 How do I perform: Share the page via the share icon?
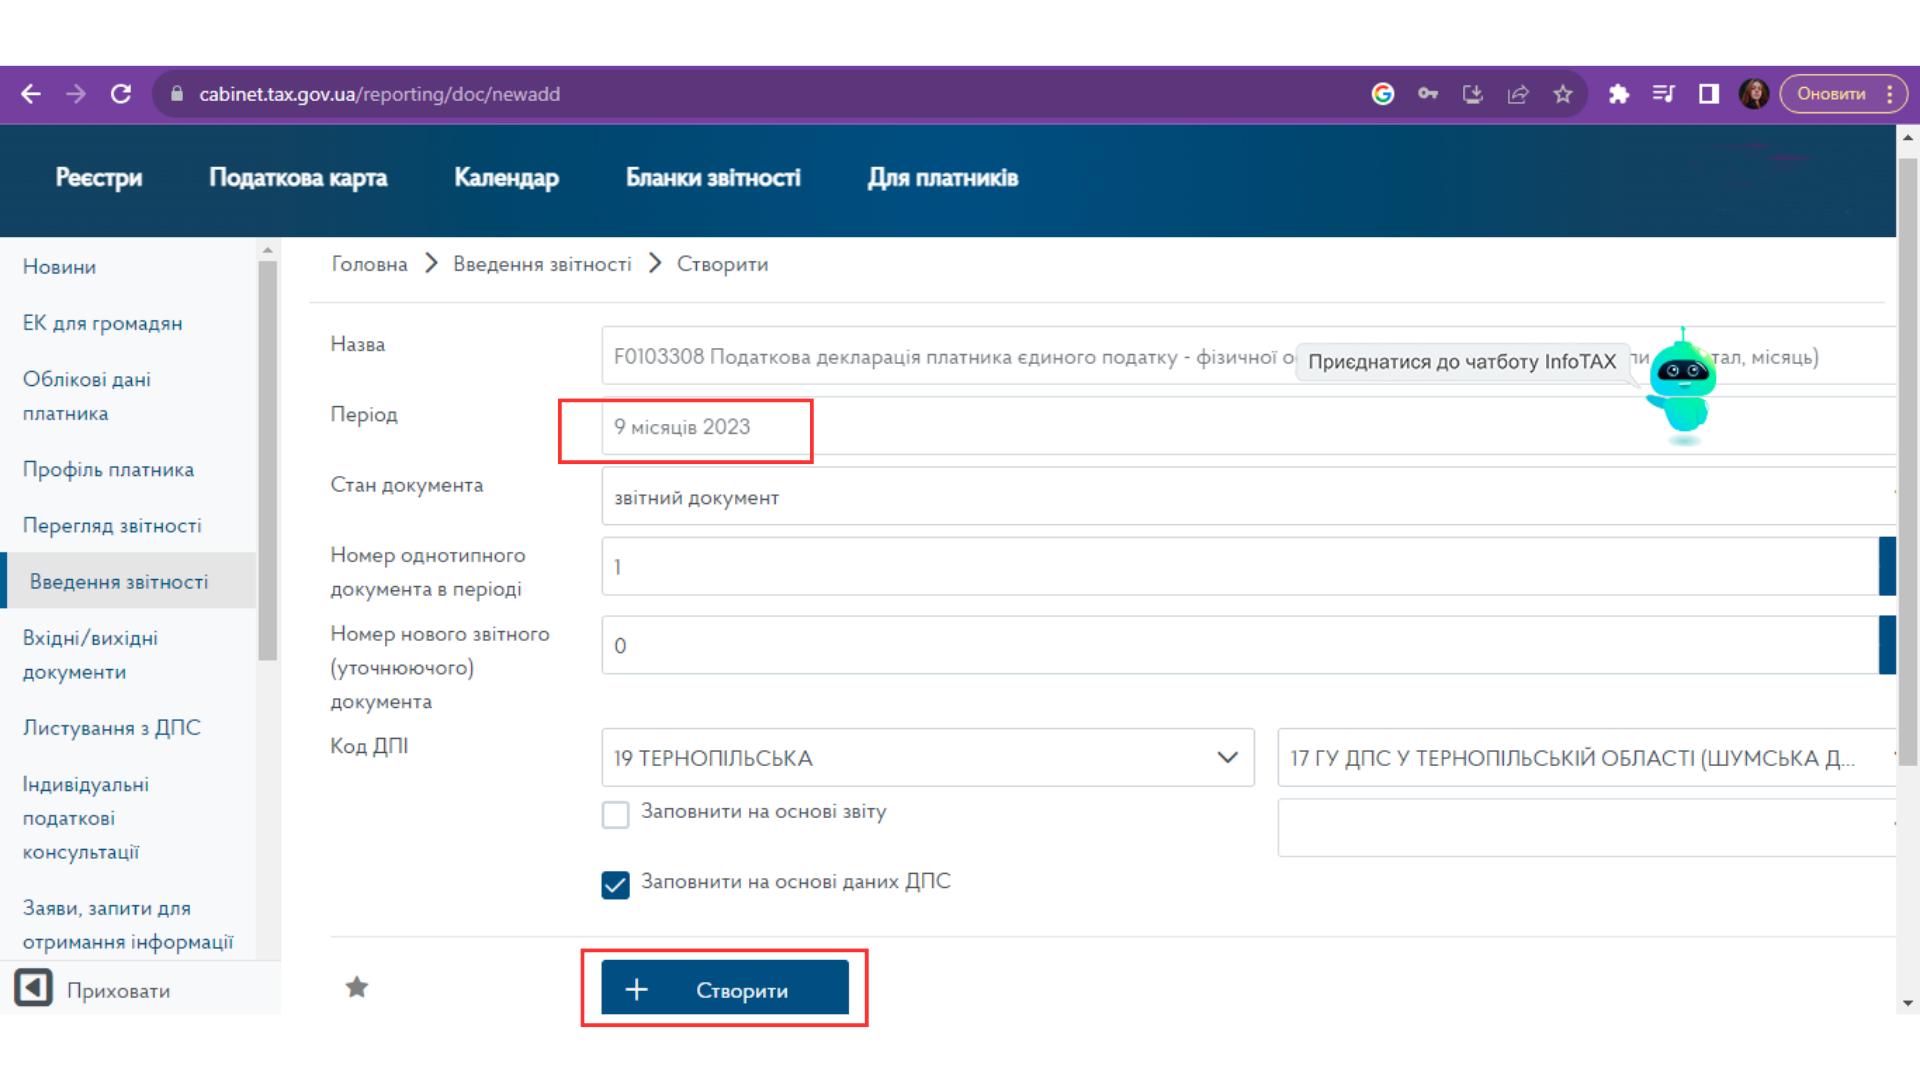pos(1518,94)
